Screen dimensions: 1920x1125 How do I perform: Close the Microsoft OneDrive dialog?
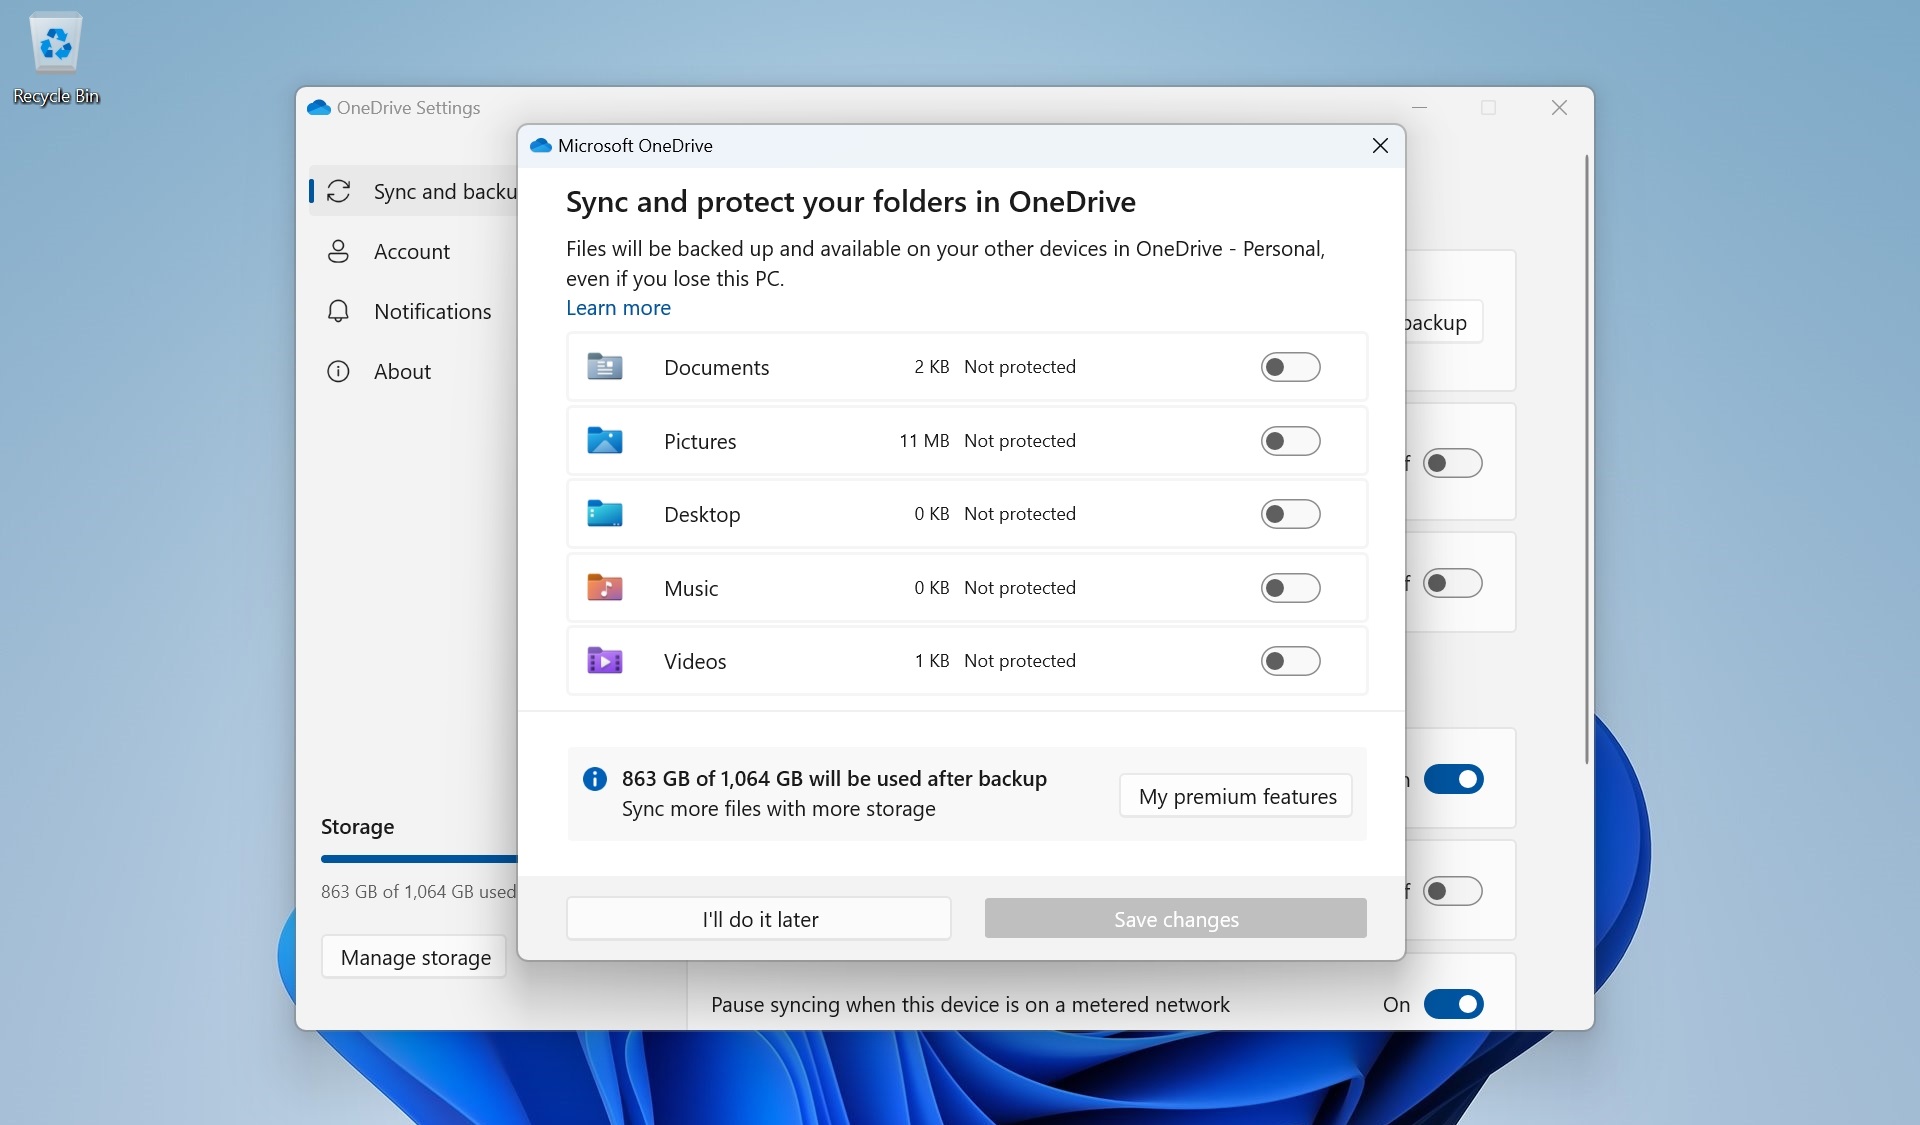1380,146
